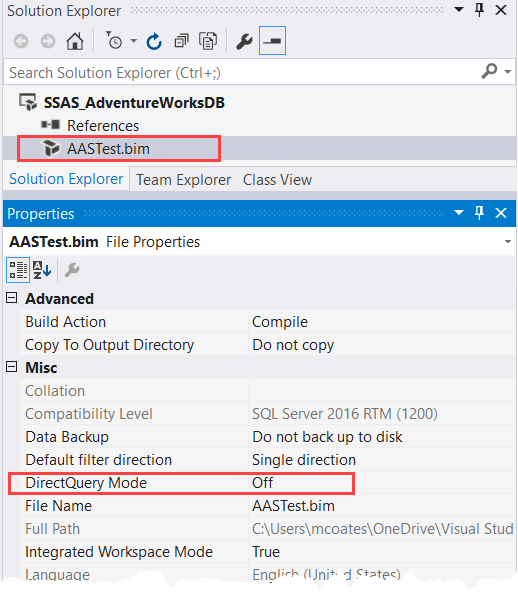This screenshot has width=518, height=598.
Task: Close the Solution Explorer panel
Action: click(501, 10)
